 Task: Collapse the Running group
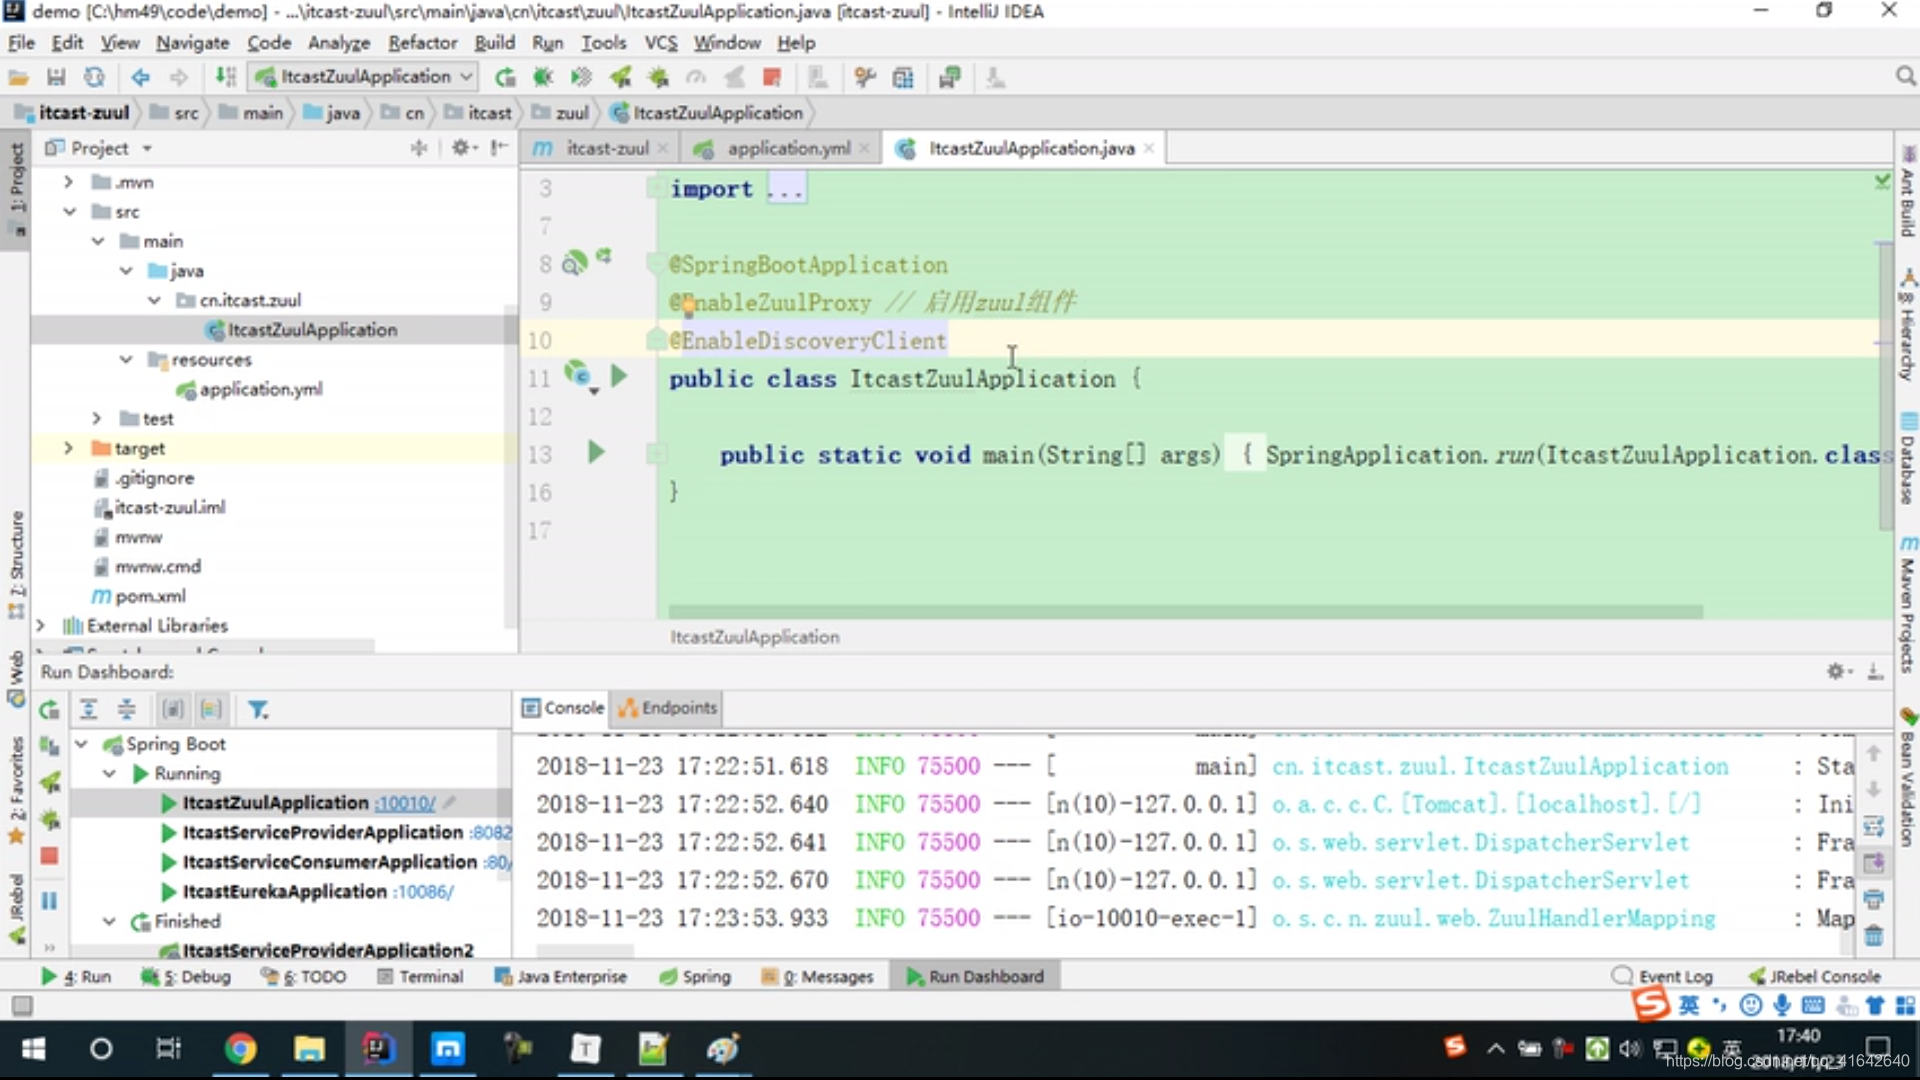[110, 774]
